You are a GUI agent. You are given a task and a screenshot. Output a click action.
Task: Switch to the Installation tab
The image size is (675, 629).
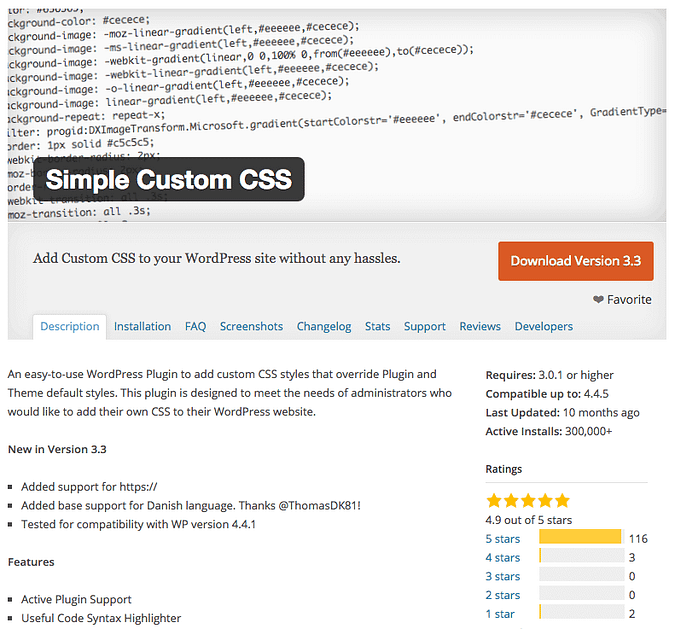[142, 326]
